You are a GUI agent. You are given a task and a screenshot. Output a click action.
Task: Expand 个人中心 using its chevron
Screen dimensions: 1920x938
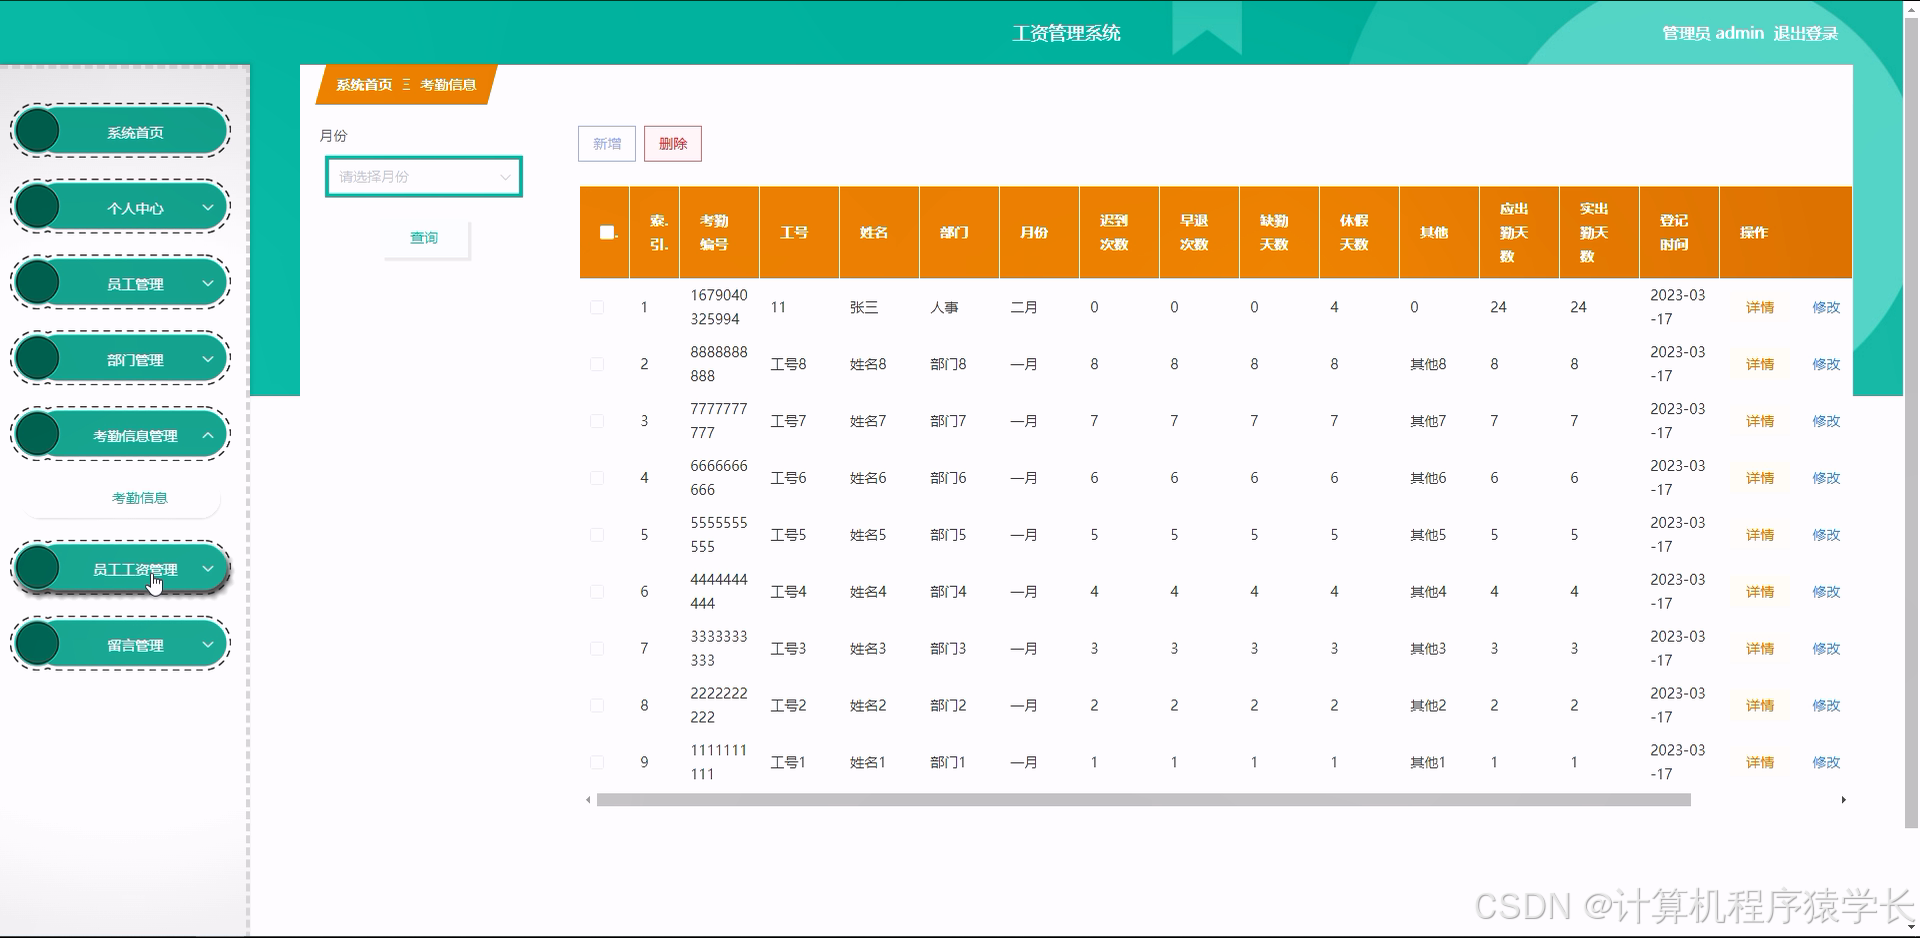(208, 208)
